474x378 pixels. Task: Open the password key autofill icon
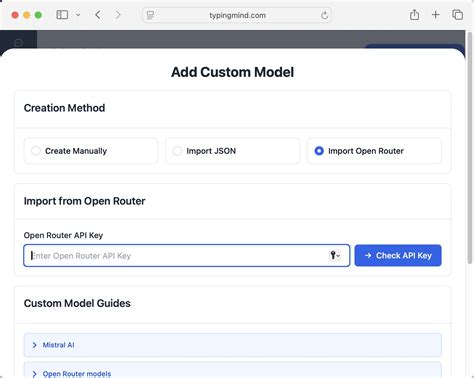[x=335, y=256]
